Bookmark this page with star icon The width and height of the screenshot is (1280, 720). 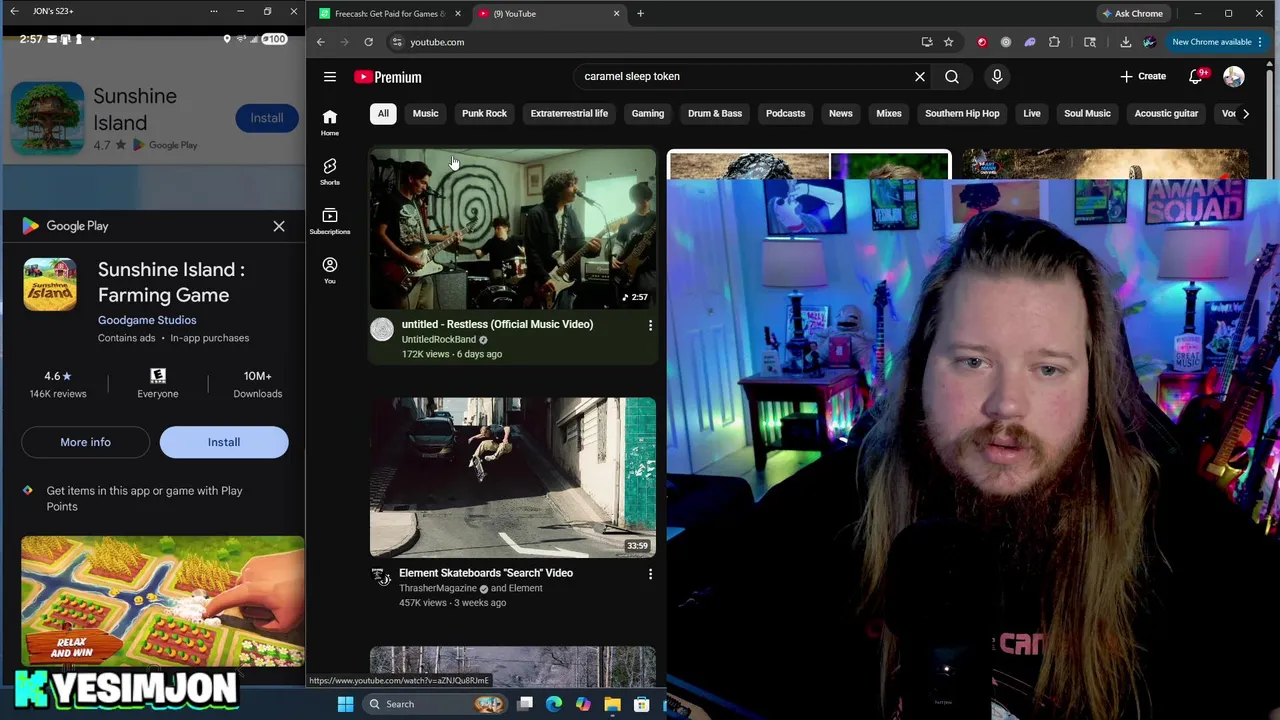point(949,42)
